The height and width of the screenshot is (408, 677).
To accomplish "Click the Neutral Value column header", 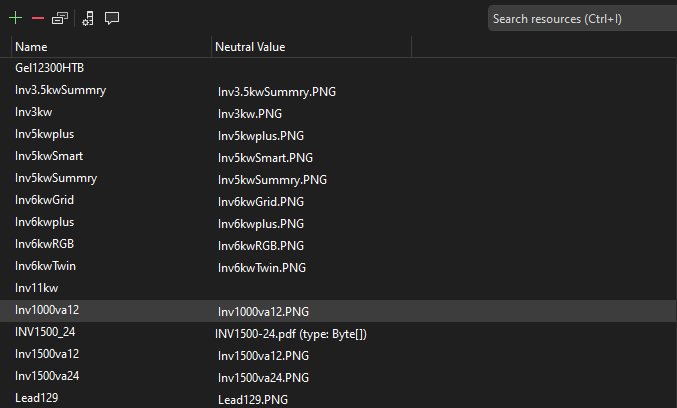I will point(251,46).
